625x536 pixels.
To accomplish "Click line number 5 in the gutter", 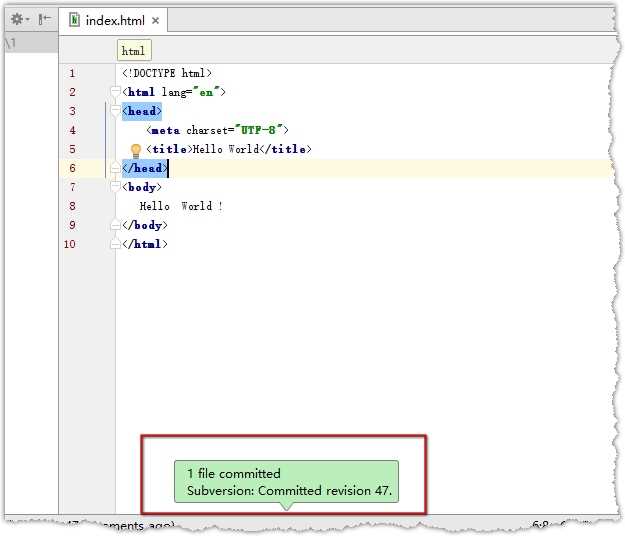I will (x=72, y=149).
